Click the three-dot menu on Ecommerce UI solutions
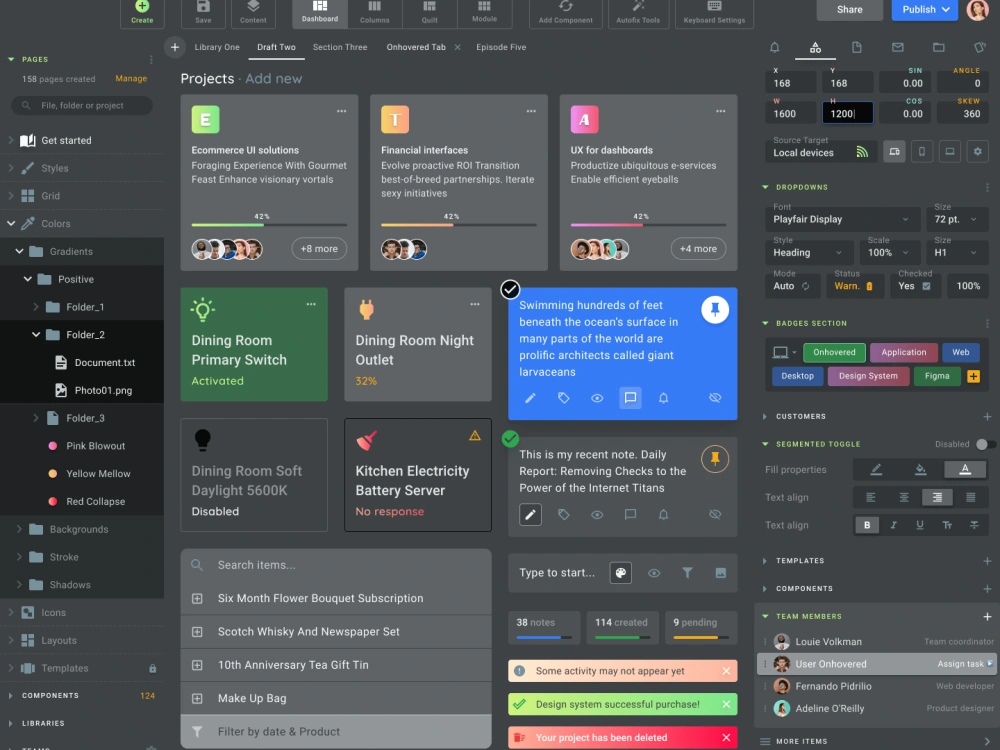The height and width of the screenshot is (750, 1000). pyautogui.click(x=342, y=111)
